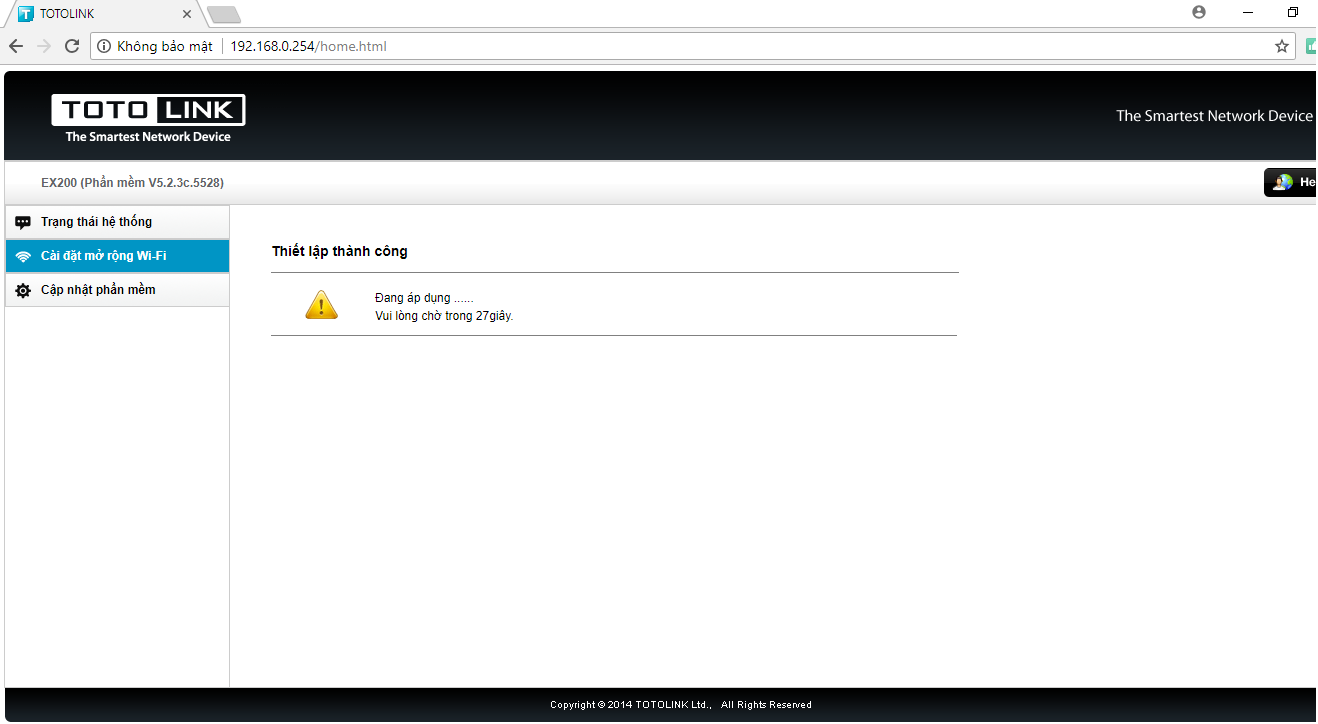Select Cài đặt mở rộng Wi-Fi menu item
1318x724 pixels.
pos(103,256)
